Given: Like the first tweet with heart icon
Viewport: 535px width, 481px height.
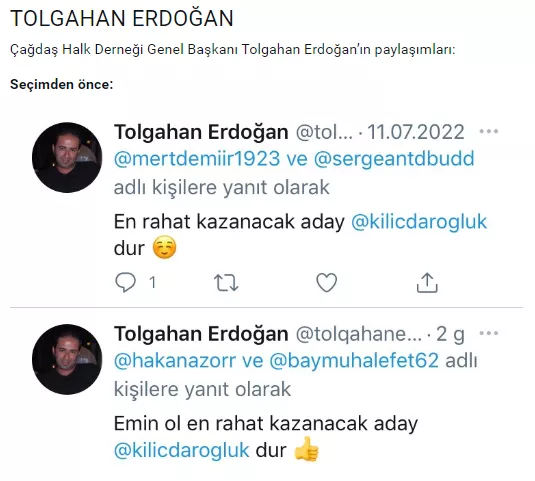Looking at the screenshot, I should tap(327, 283).
